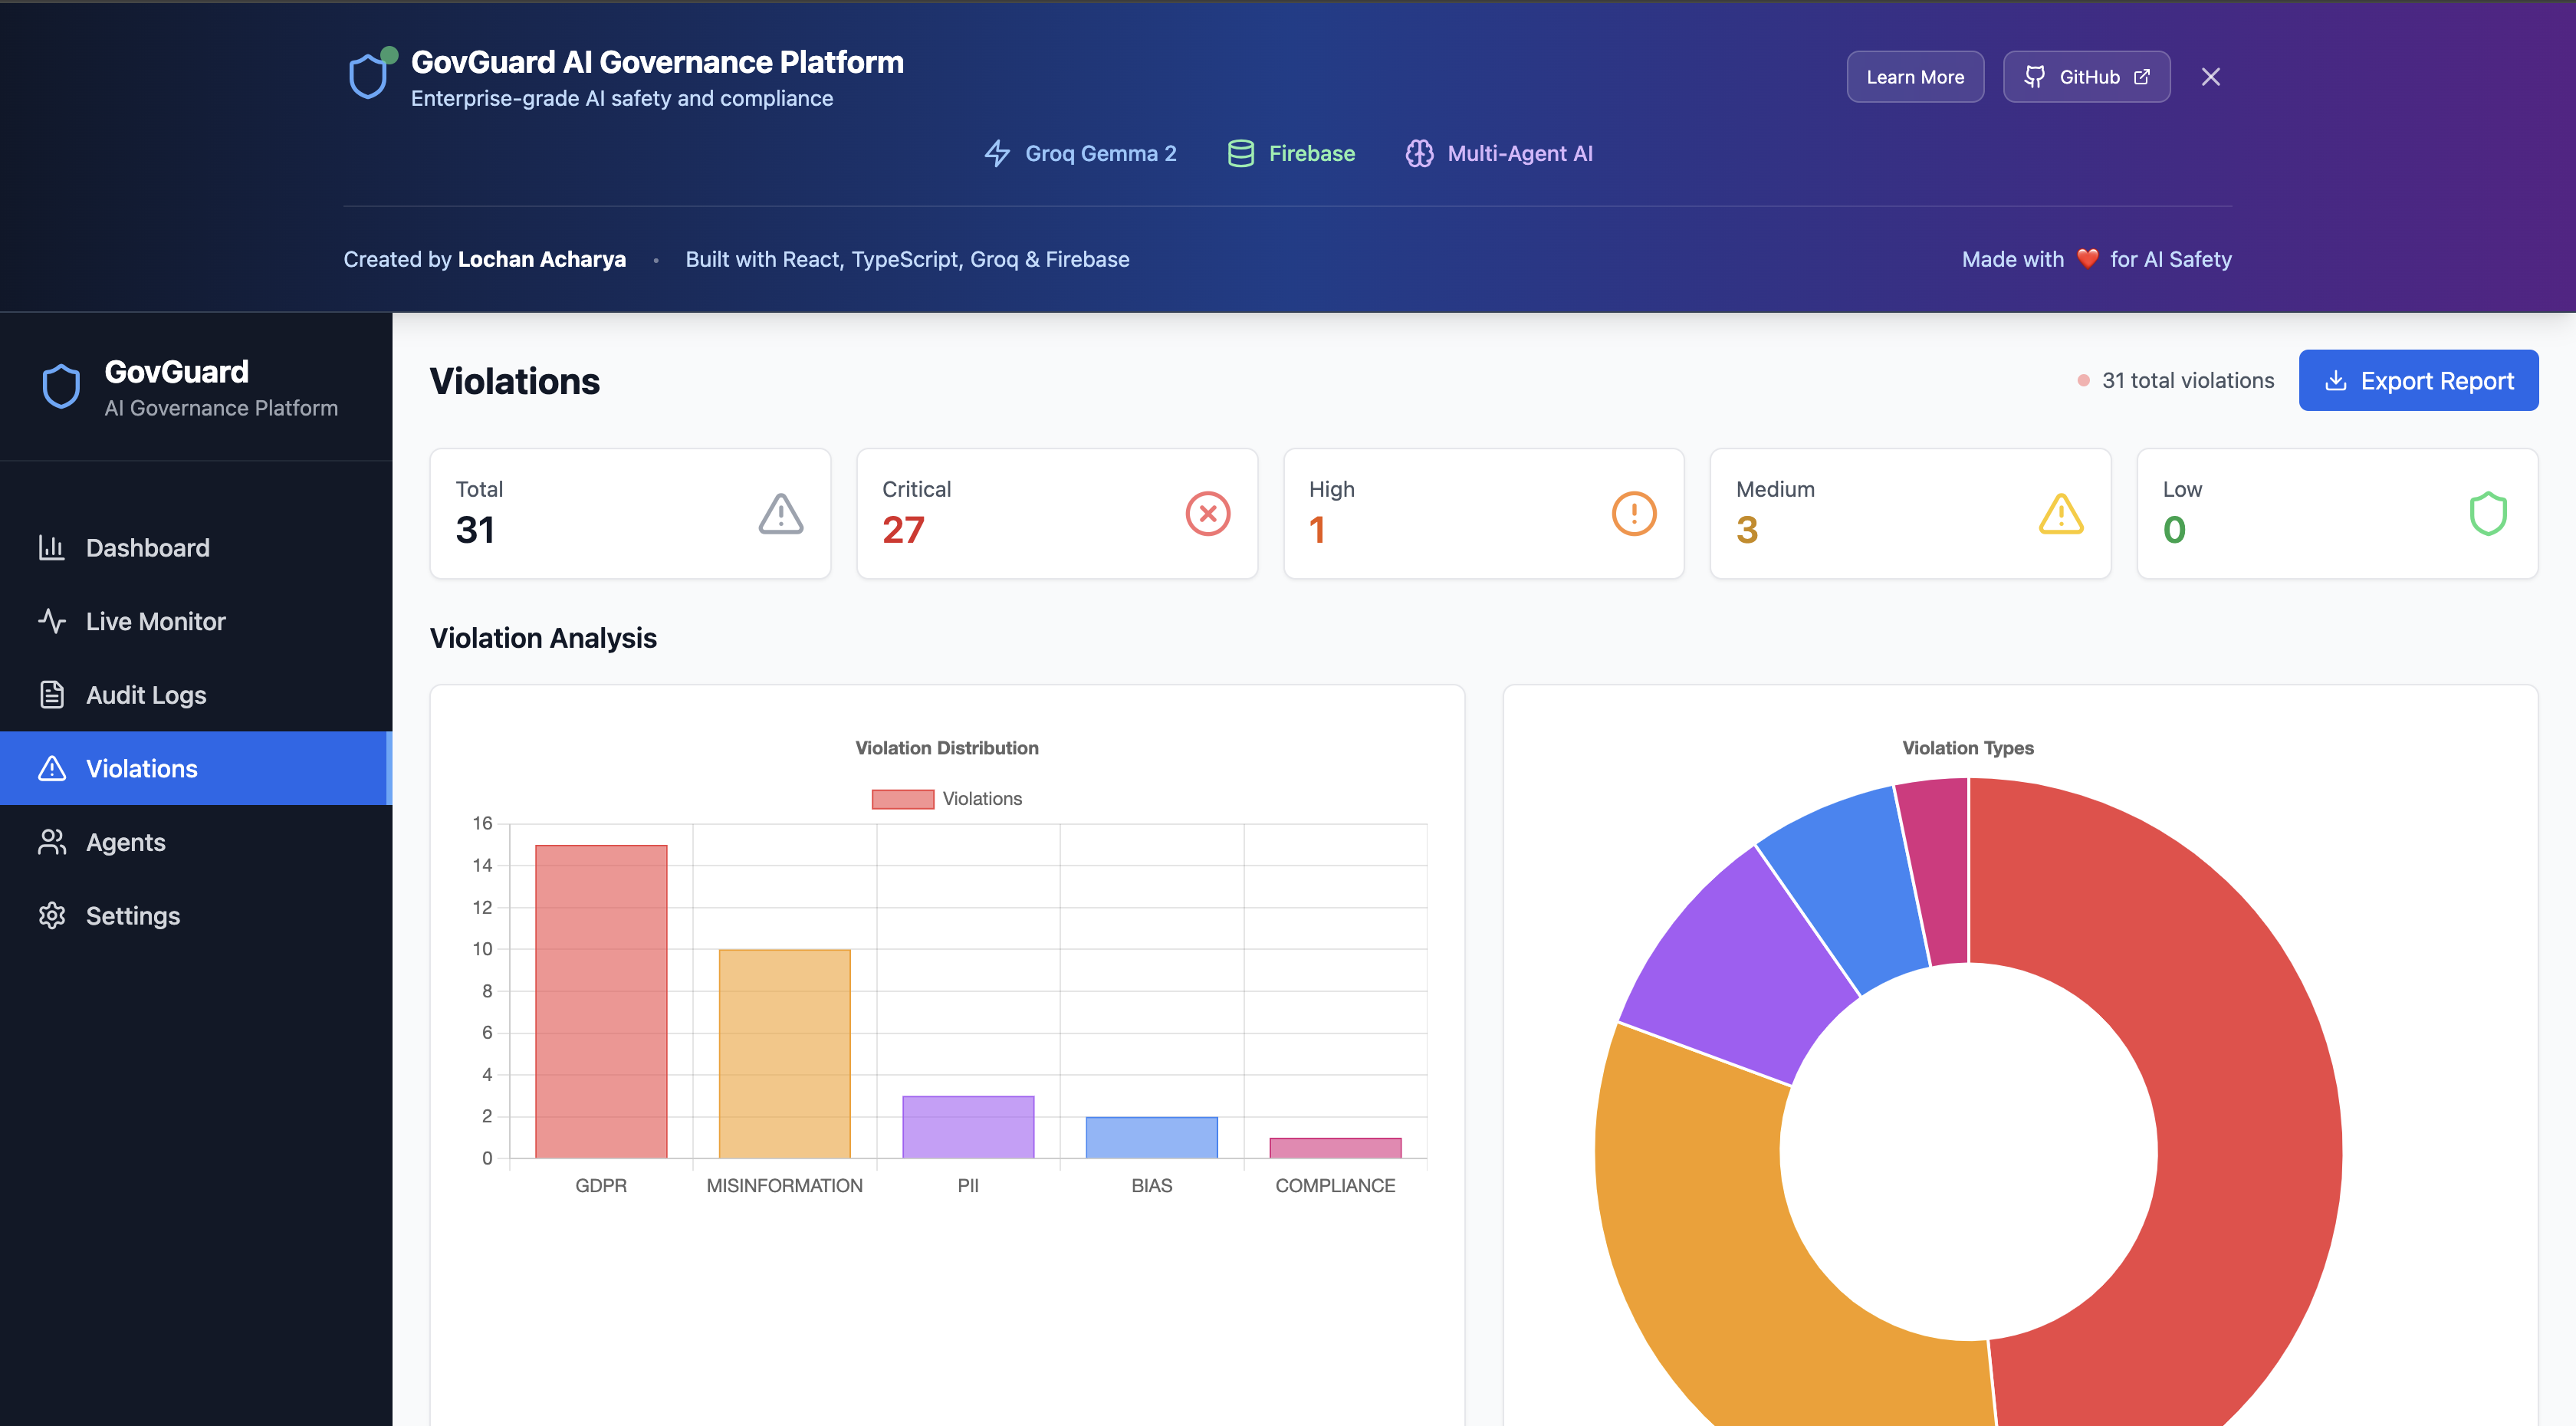The image size is (2576, 1426).
Task: Toggle the Violations legend in bar chart
Action: (x=946, y=798)
